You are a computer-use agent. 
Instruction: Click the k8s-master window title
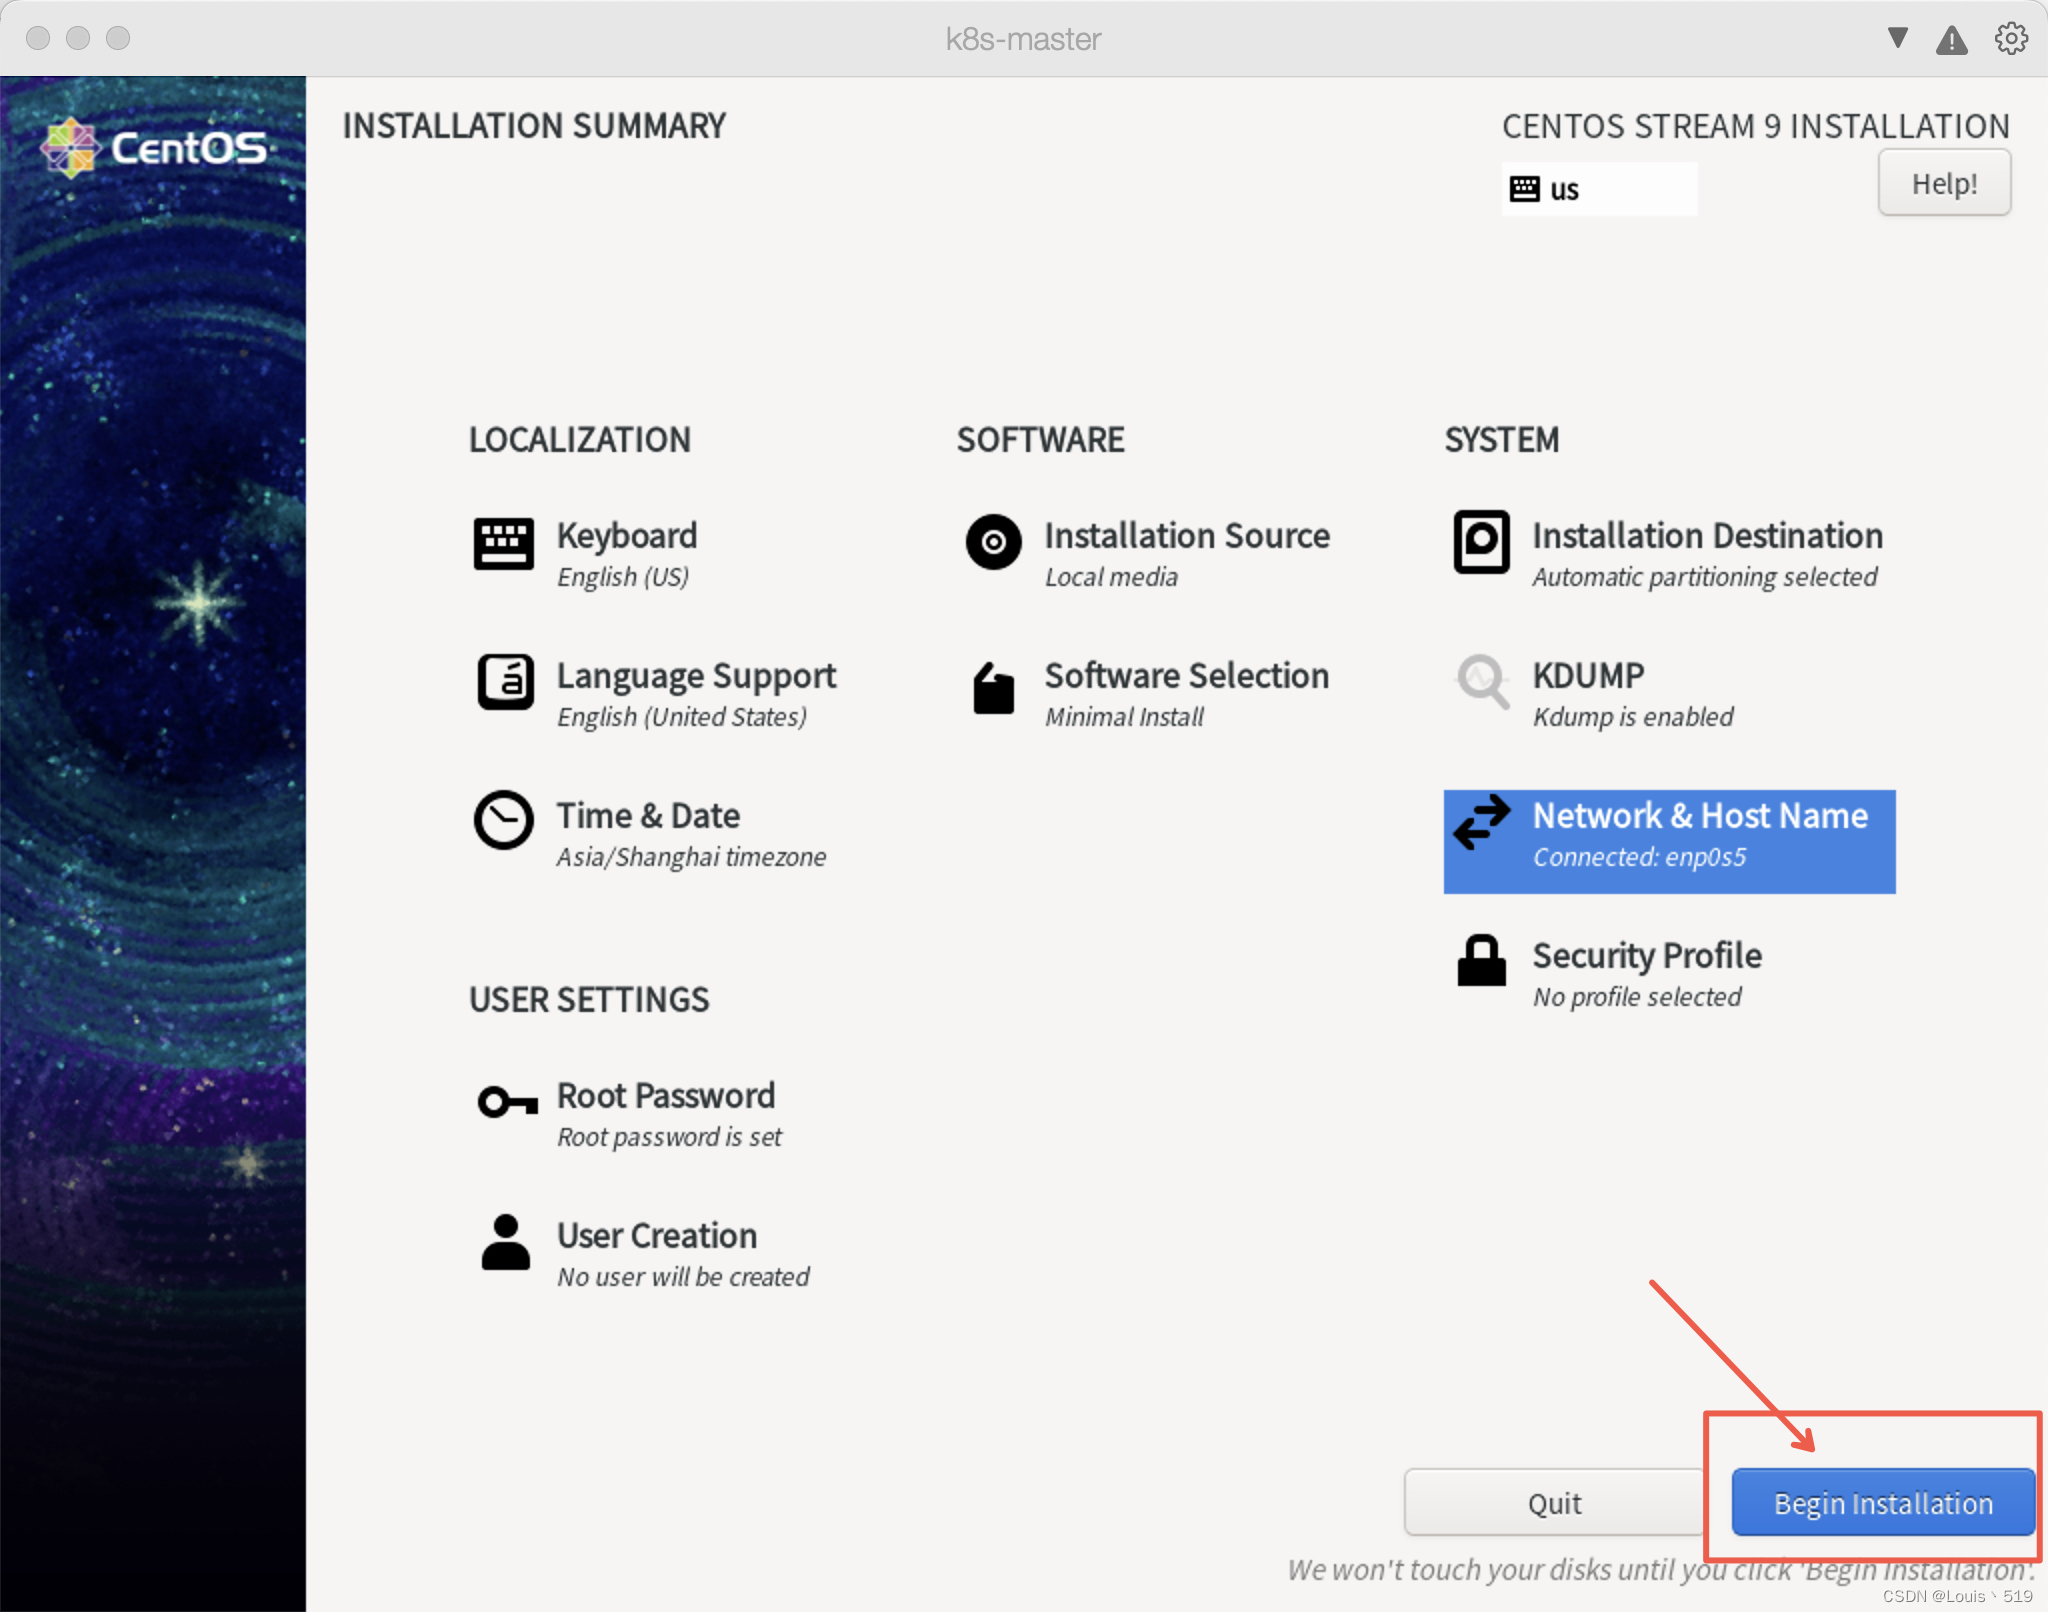(x=1023, y=39)
